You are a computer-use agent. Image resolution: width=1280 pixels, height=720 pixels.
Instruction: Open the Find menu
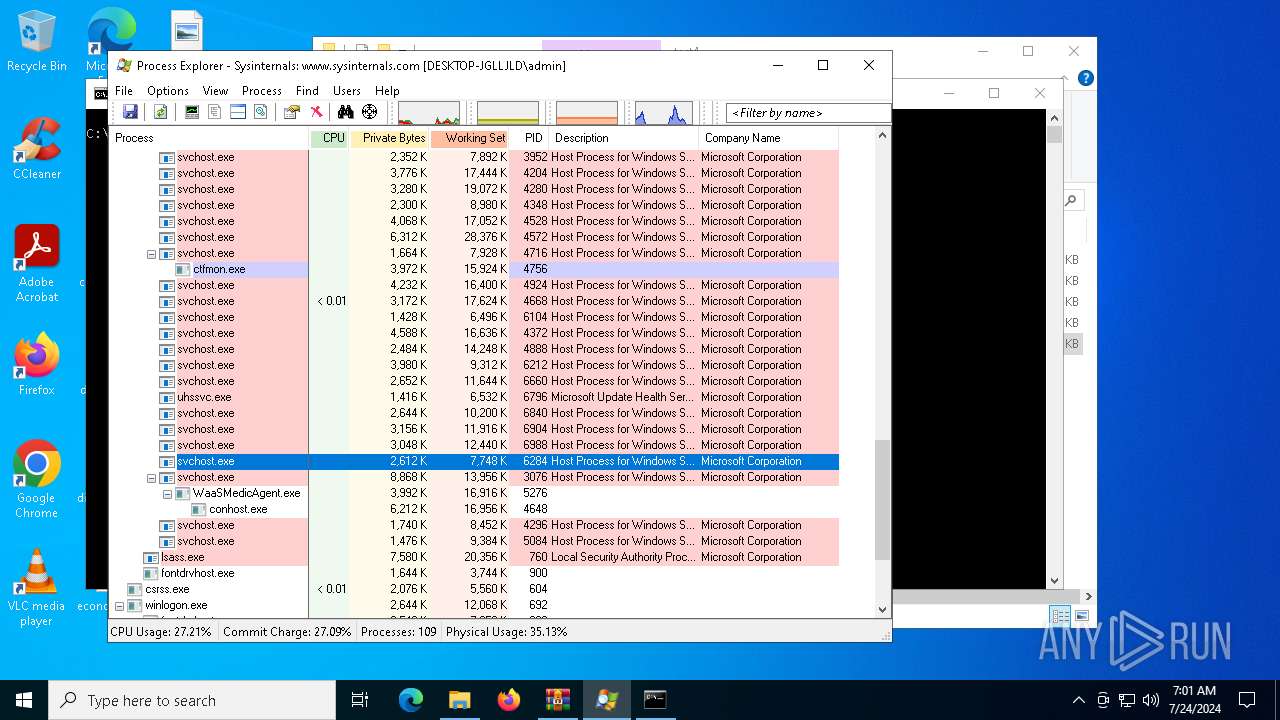coord(307,91)
